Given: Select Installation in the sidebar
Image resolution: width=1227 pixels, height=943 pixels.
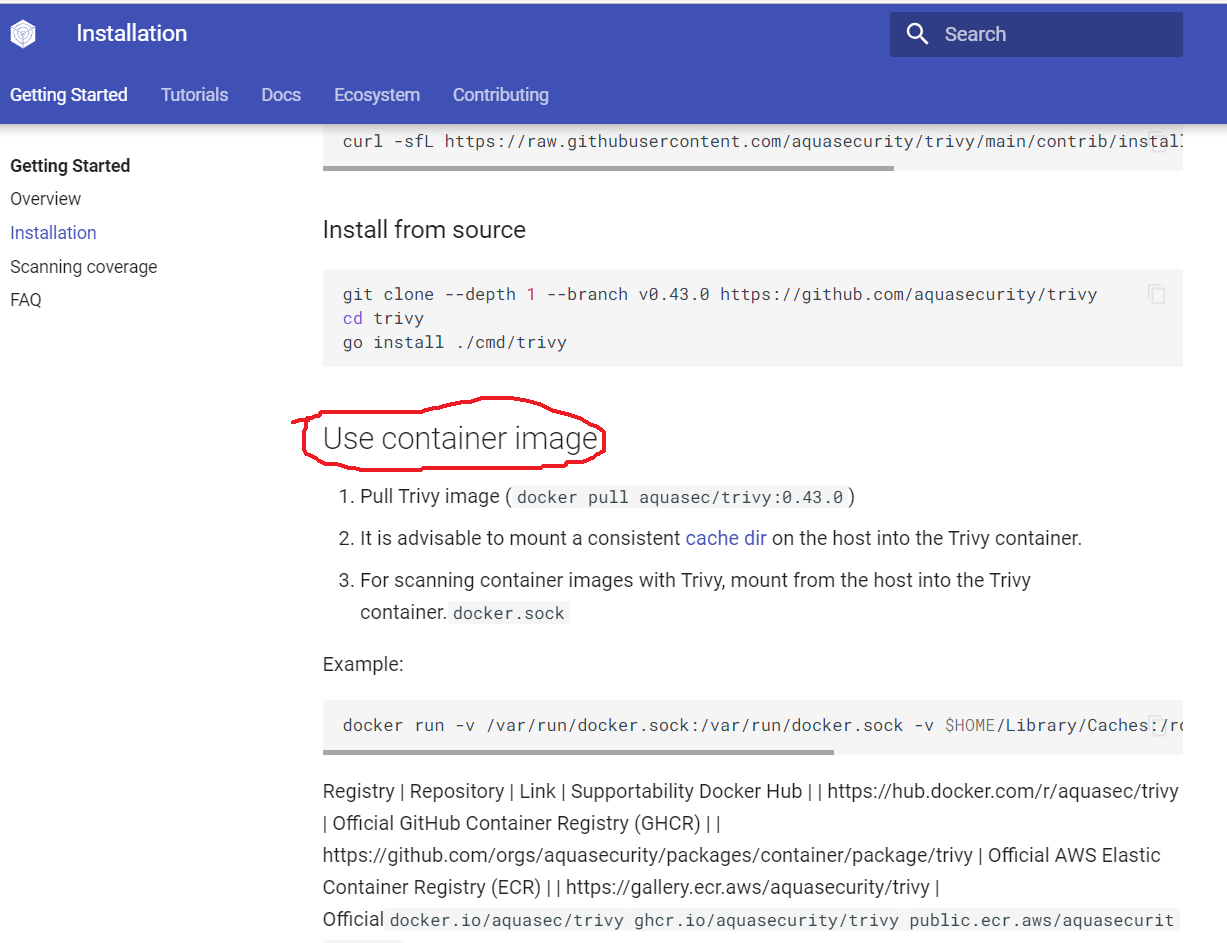Looking at the screenshot, I should click(53, 233).
